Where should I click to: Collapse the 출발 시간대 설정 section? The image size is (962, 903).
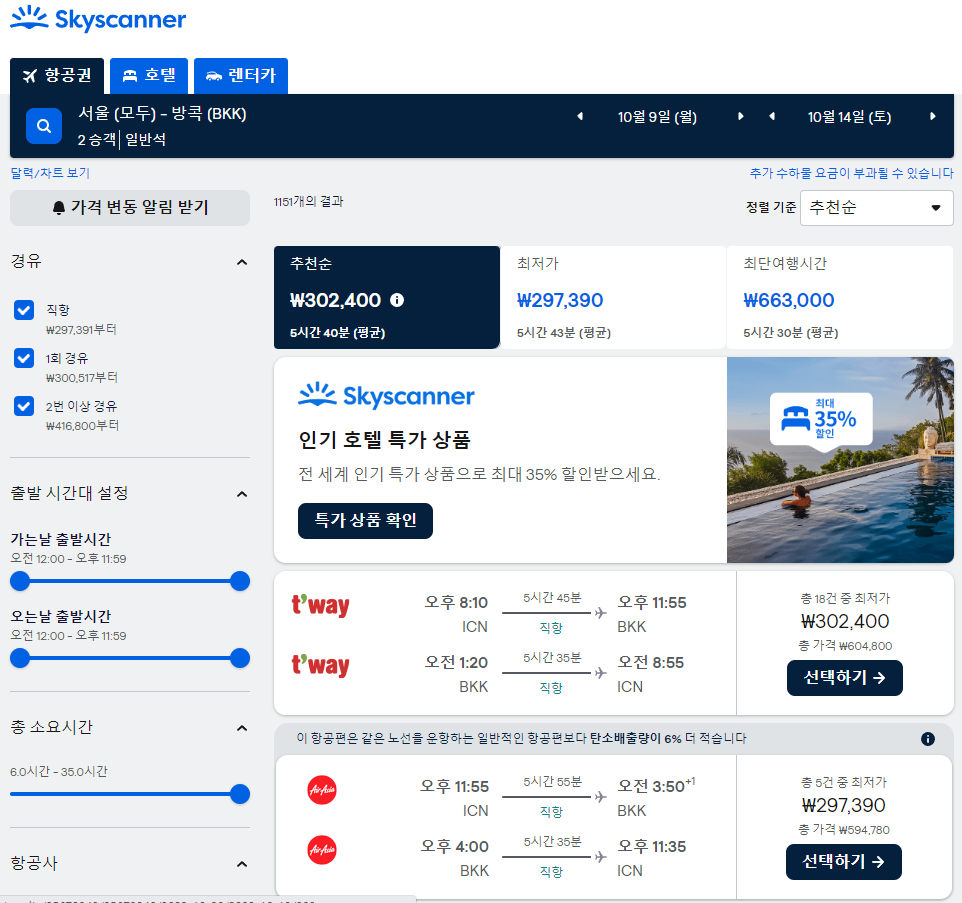tap(241, 493)
